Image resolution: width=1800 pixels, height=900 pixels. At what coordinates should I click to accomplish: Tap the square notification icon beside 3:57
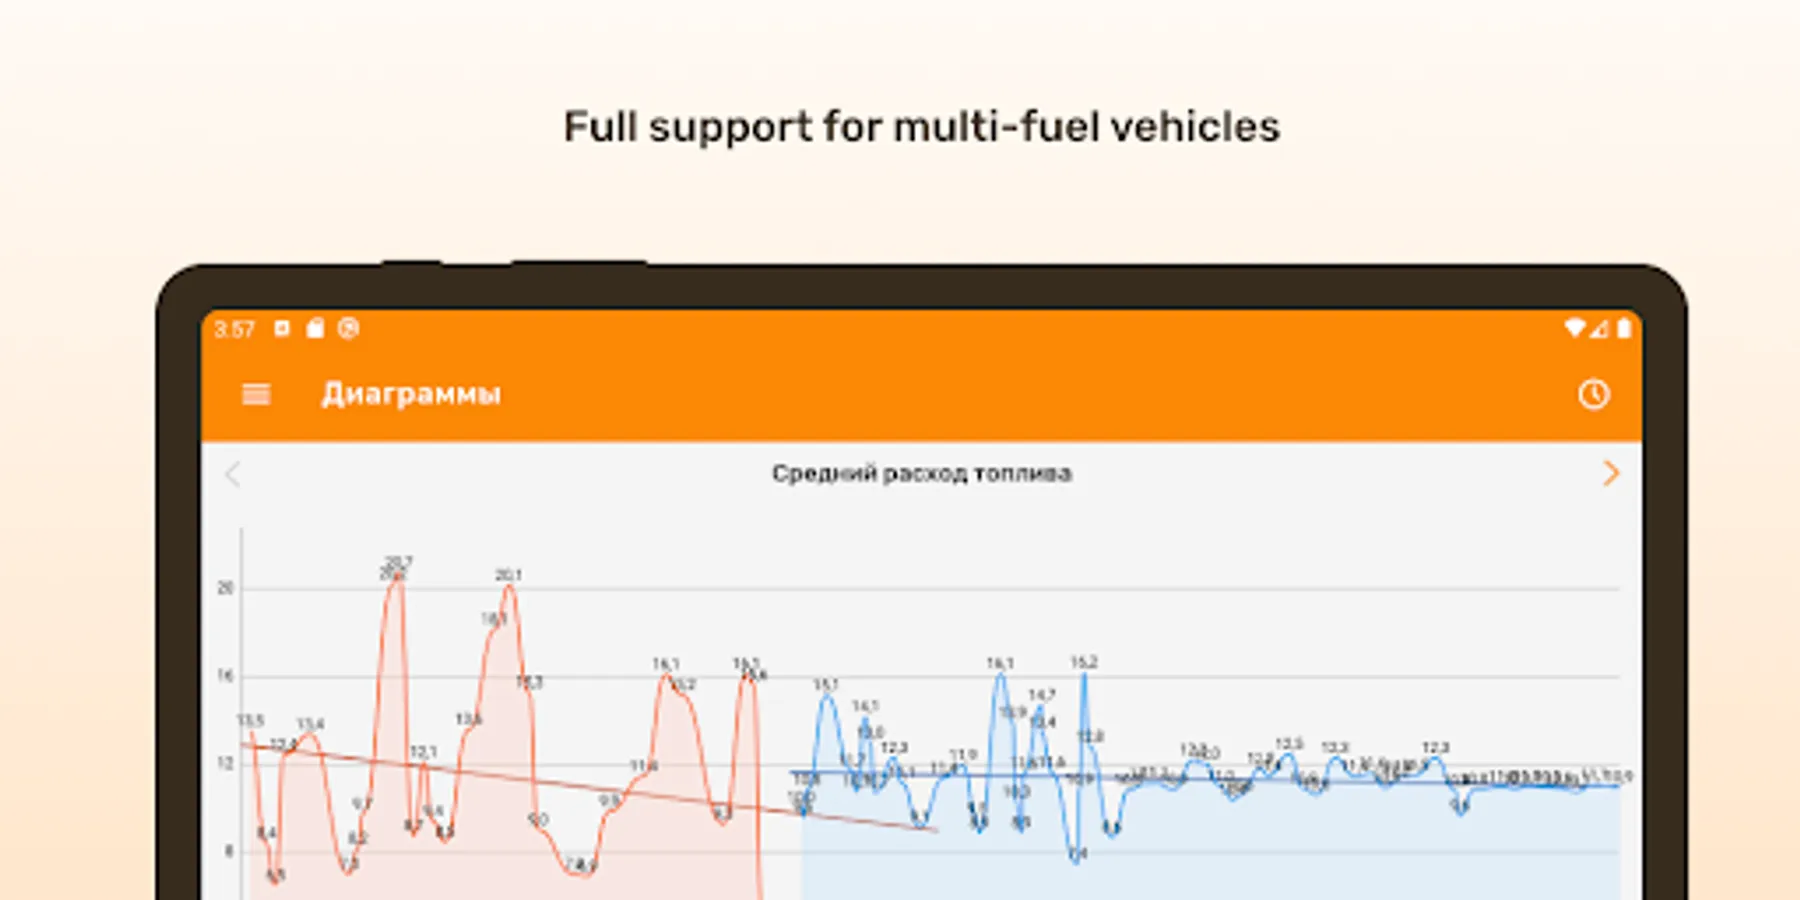[x=282, y=328]
